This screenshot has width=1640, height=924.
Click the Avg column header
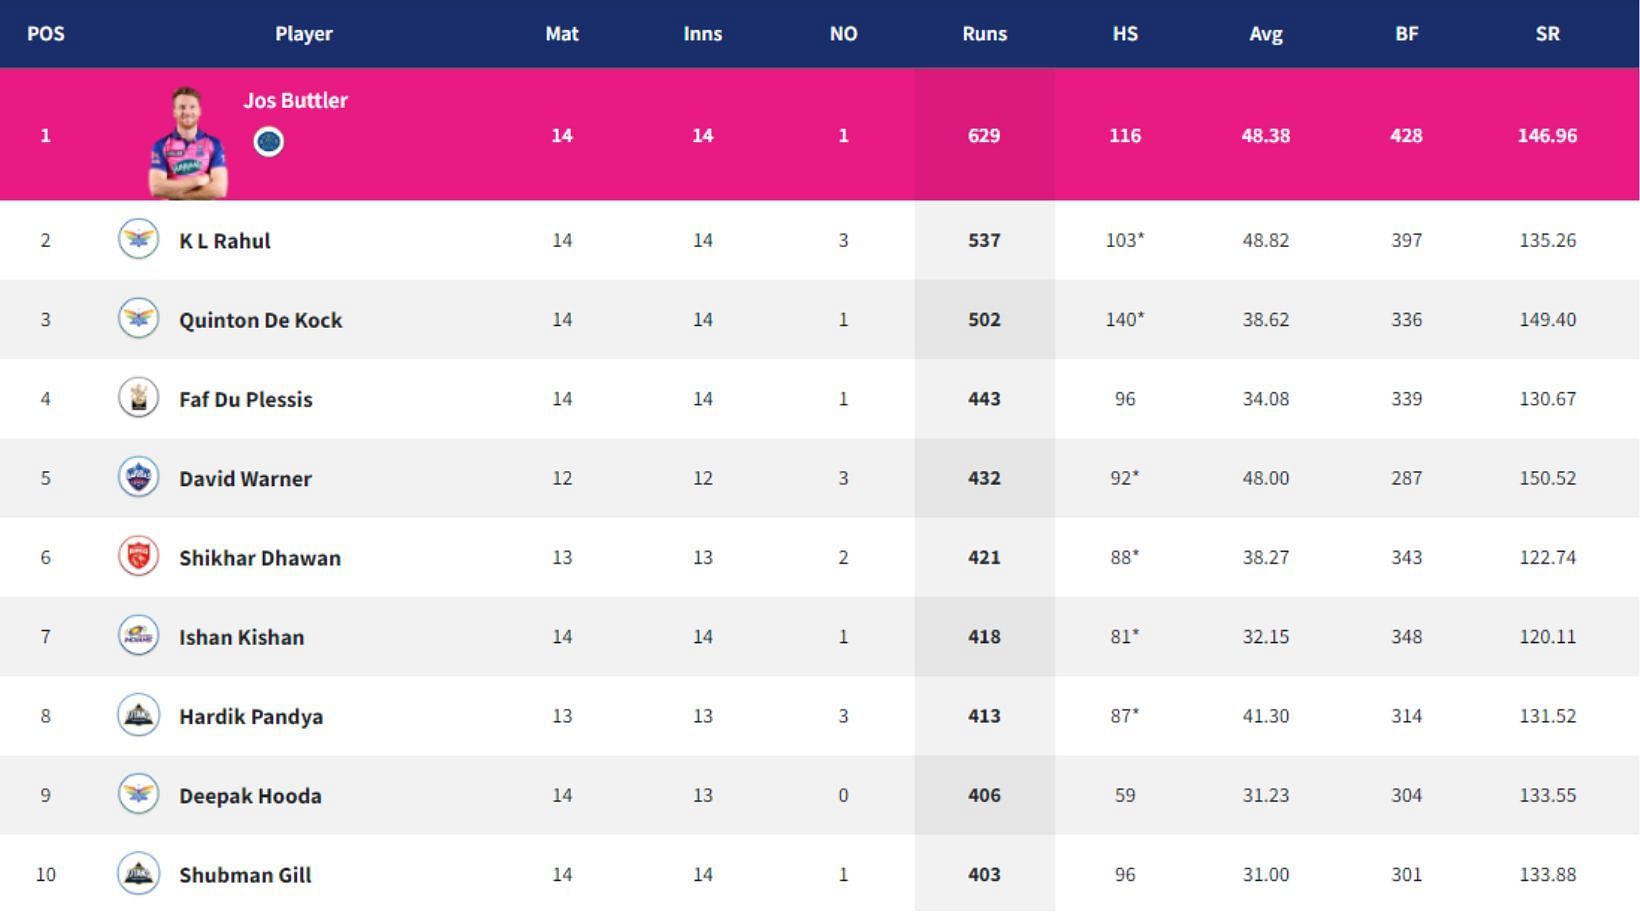[x=1266, y=33]
